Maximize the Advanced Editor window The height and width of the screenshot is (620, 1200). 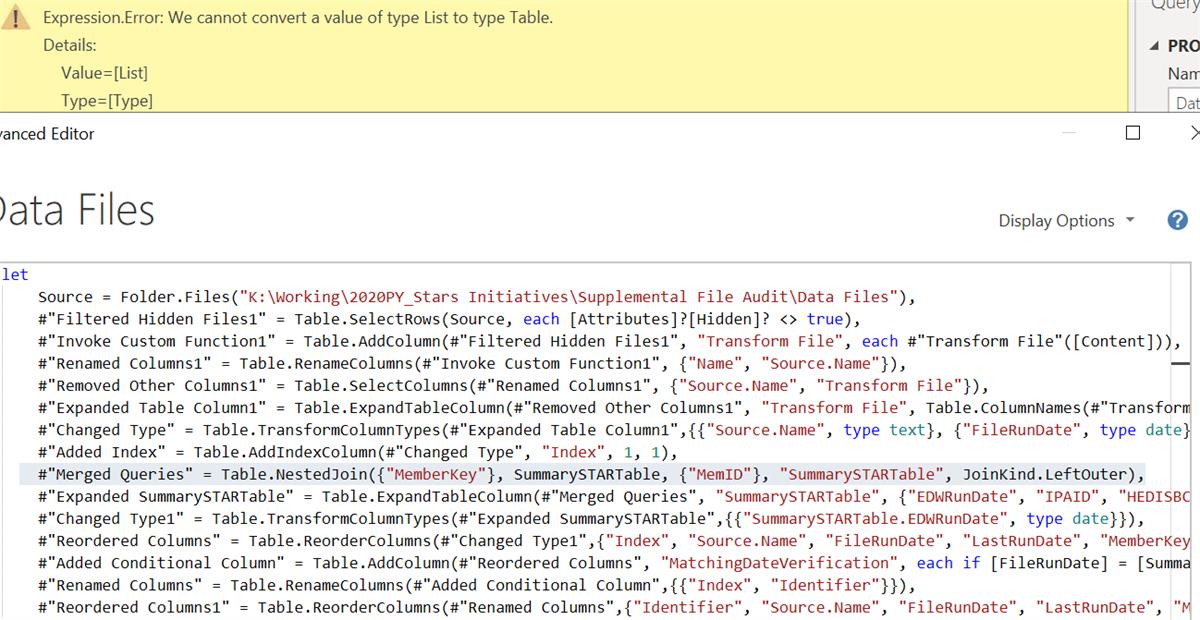(1132, 133)
